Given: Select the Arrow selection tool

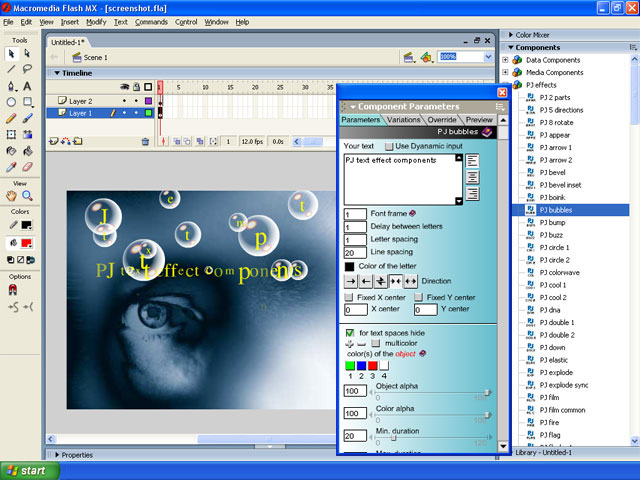Looking at the screenshot, I should click(11, 53).
